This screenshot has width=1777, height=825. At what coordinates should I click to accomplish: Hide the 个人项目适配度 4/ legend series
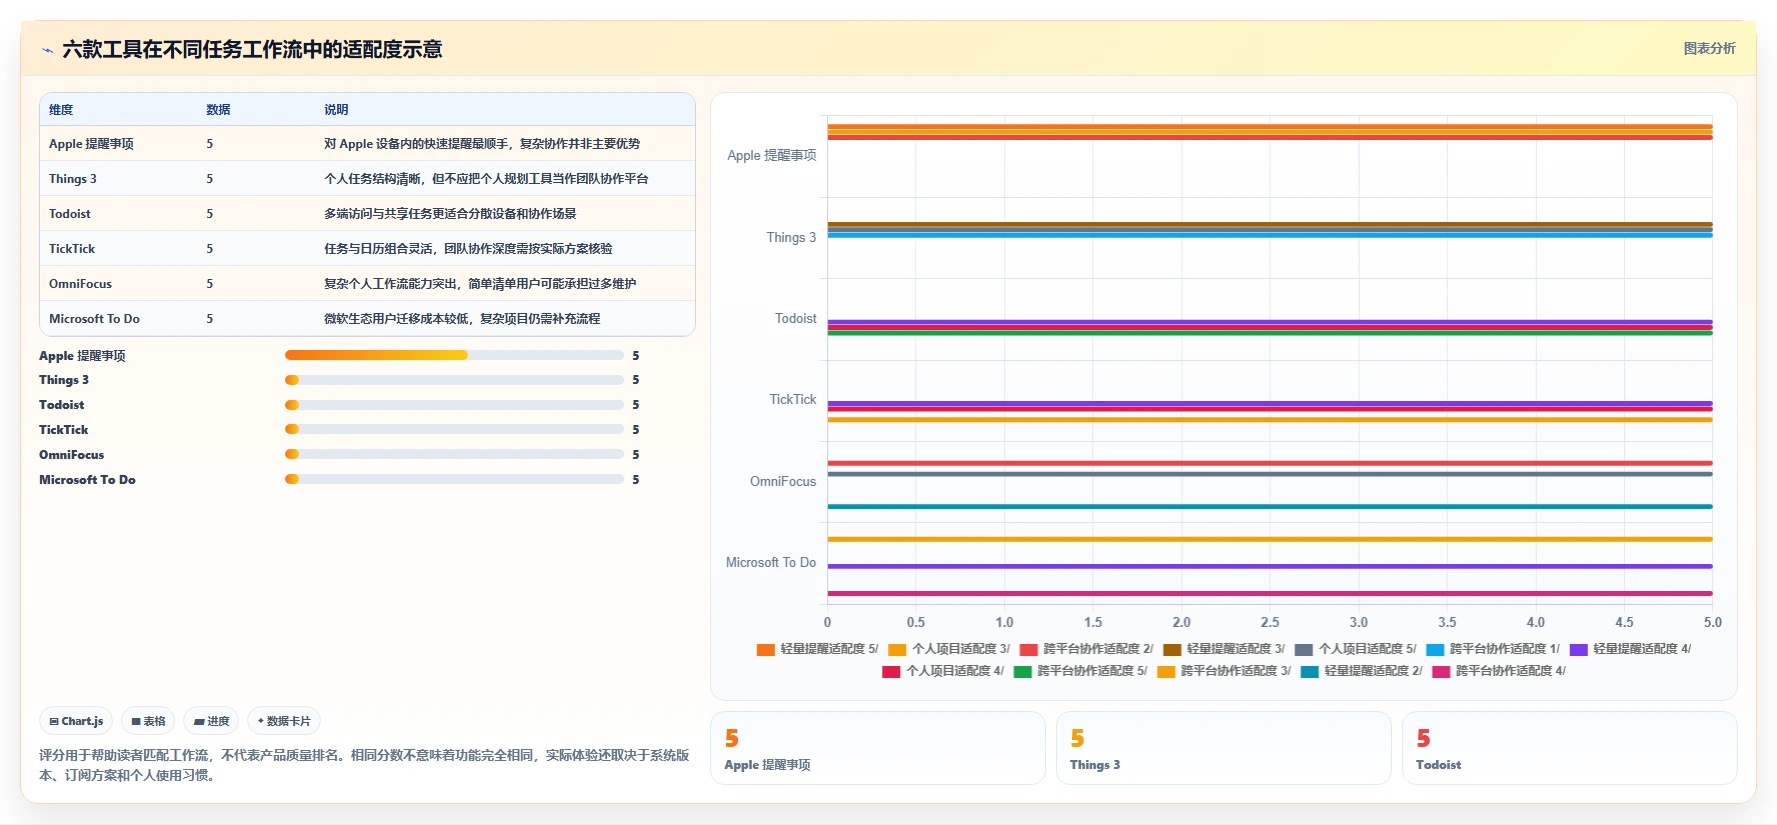click(x=943, y=671)
